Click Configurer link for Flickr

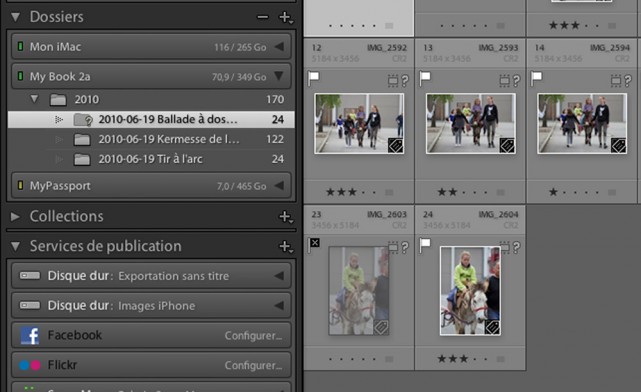[x=253, y=365]
